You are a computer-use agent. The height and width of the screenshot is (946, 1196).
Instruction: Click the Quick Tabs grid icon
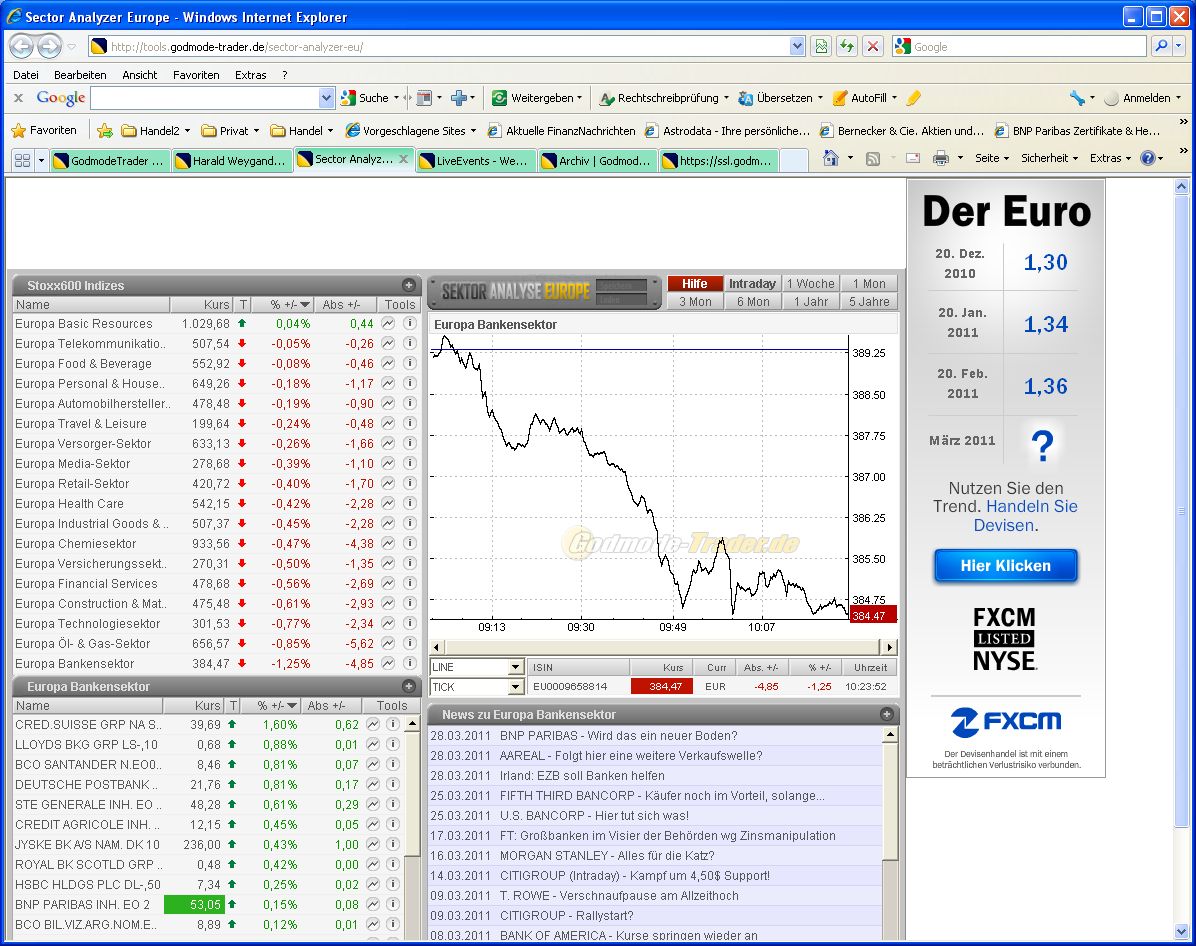coord(22,160)
